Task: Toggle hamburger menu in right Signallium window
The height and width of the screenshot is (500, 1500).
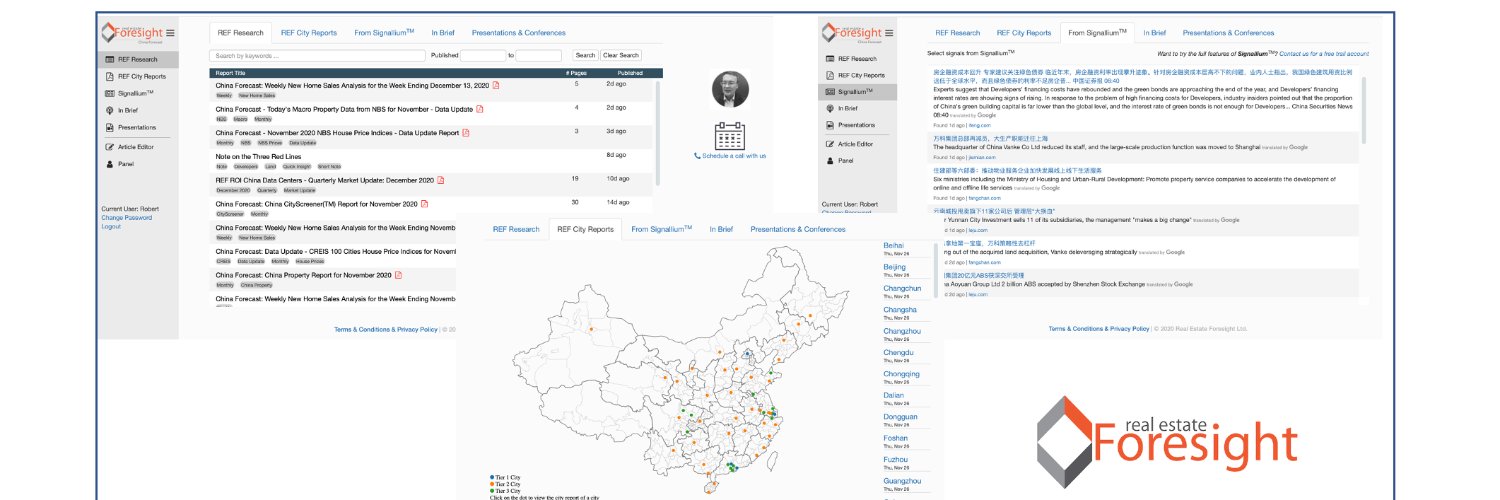Action: pyautogui.click(x=888, y=33)
